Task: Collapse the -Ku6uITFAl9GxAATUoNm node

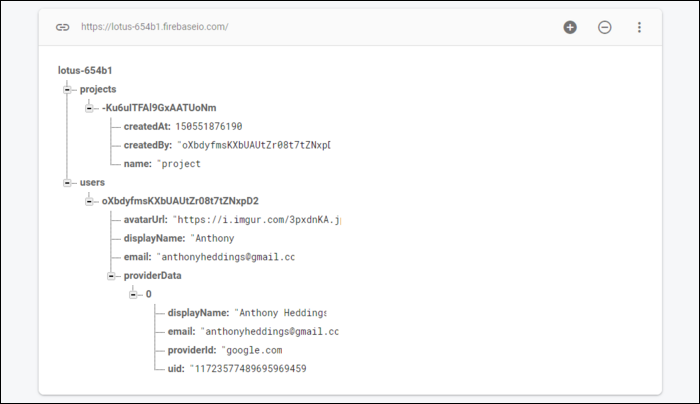Action: (x=89, y=108)
